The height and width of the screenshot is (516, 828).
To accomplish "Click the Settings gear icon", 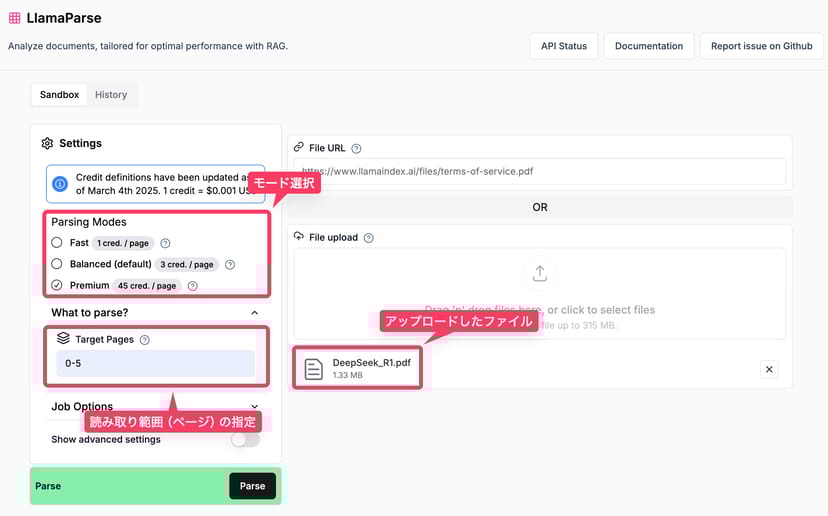I will tap(47, 143).
